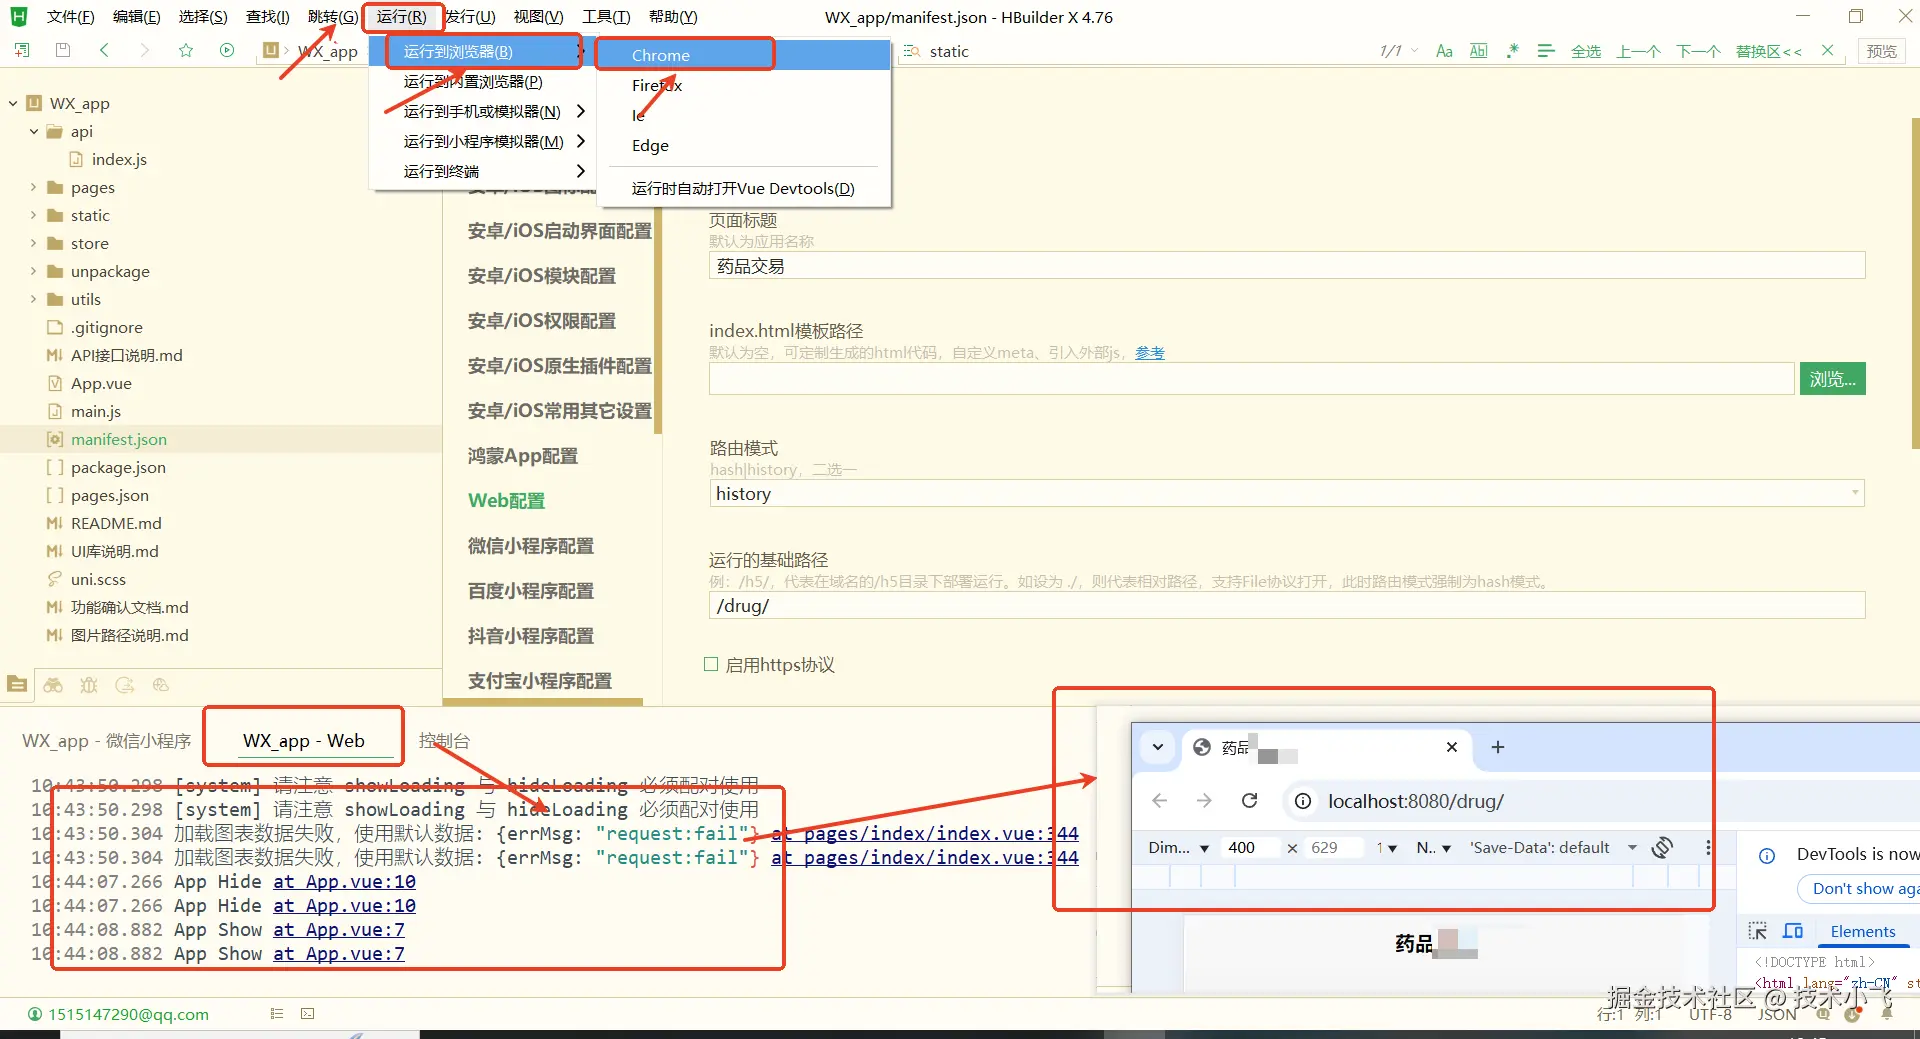Toggle the device toolbar icon in DevTools

pyautogui.click(x=1793, y=932)
